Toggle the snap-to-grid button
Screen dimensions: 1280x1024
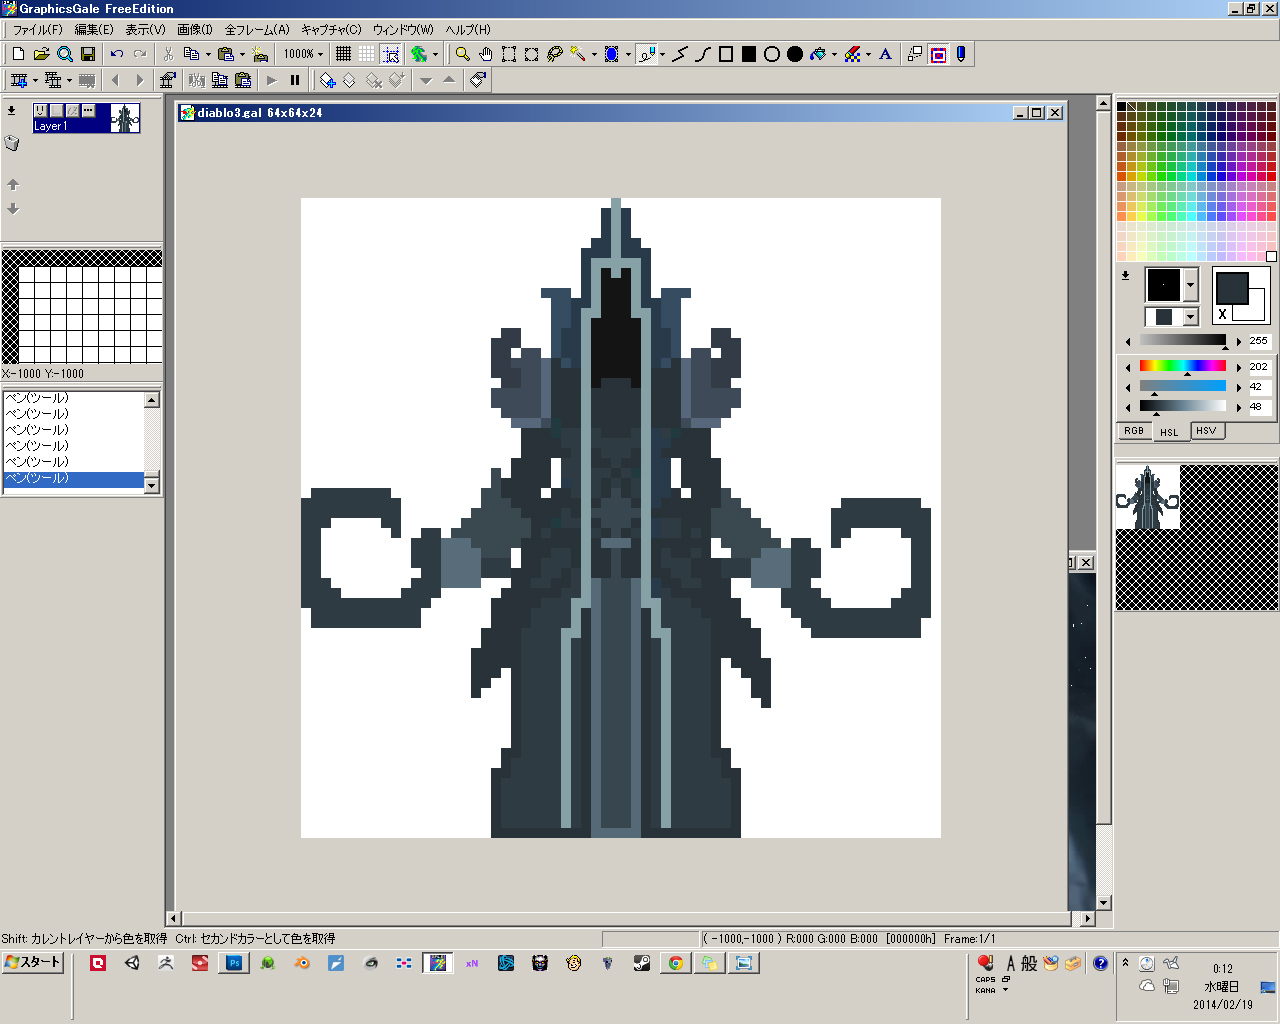(390, 54)
